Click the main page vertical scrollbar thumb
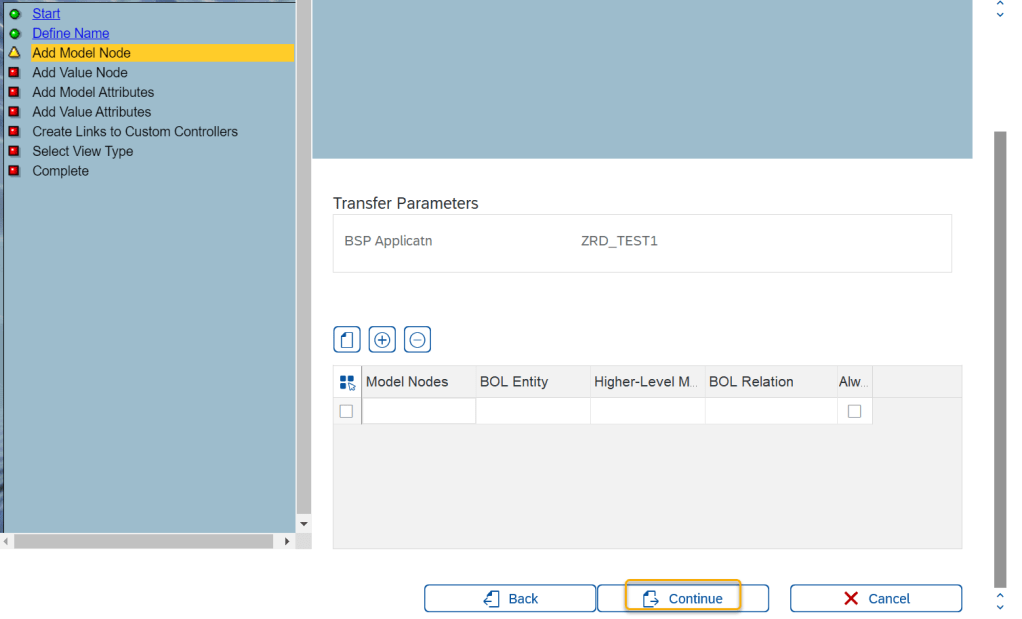1022x619 pixels. pos(1000,360)
